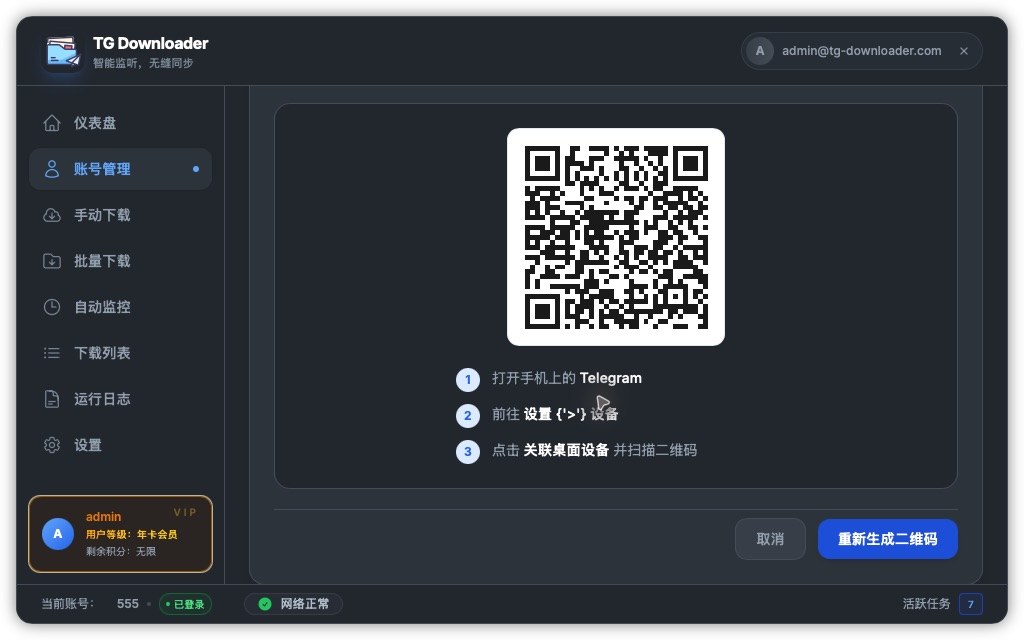Click the folder download icon beside 批量下载

[52, 261]
